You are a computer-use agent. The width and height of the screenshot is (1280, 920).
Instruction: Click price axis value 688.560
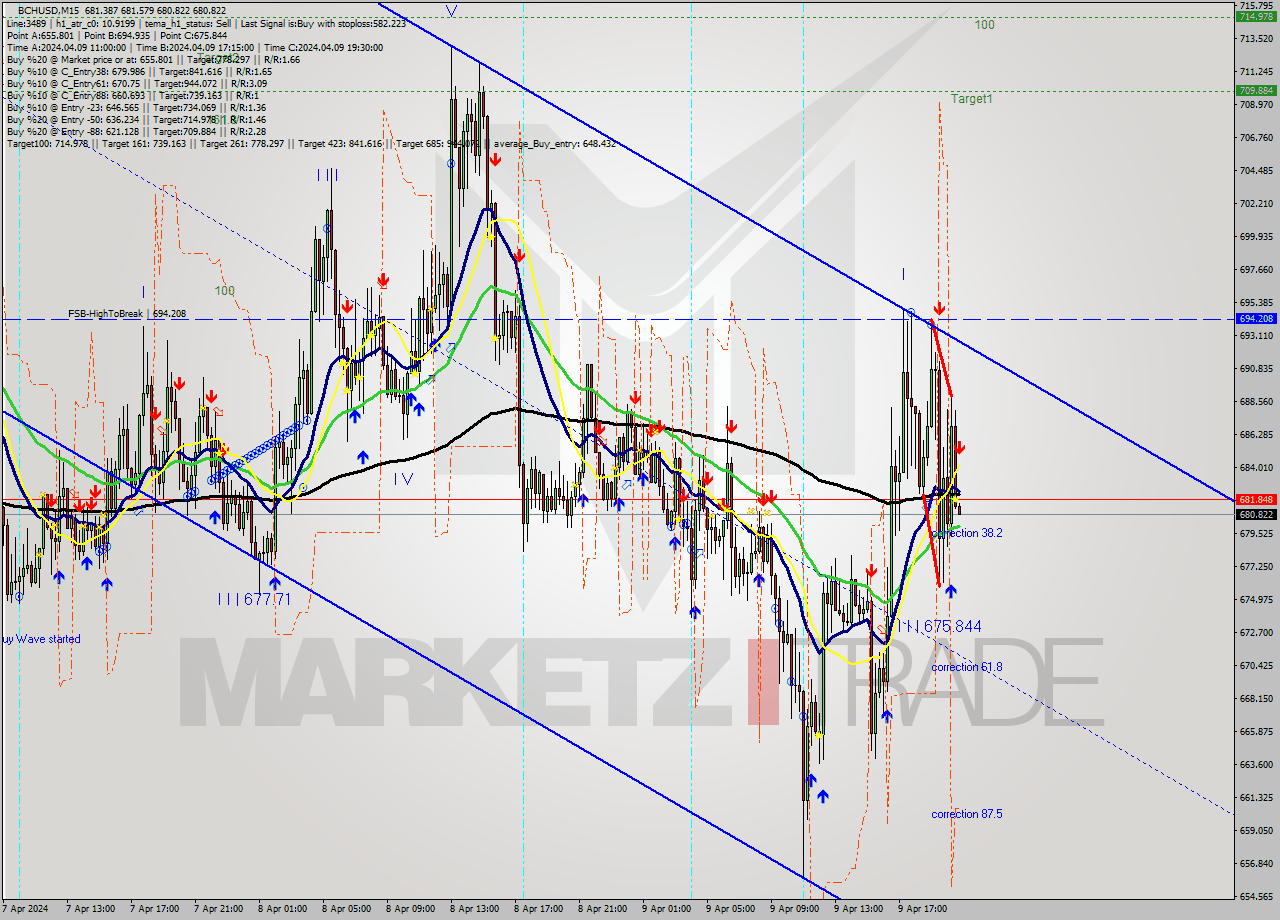(x=1256, y=401)
